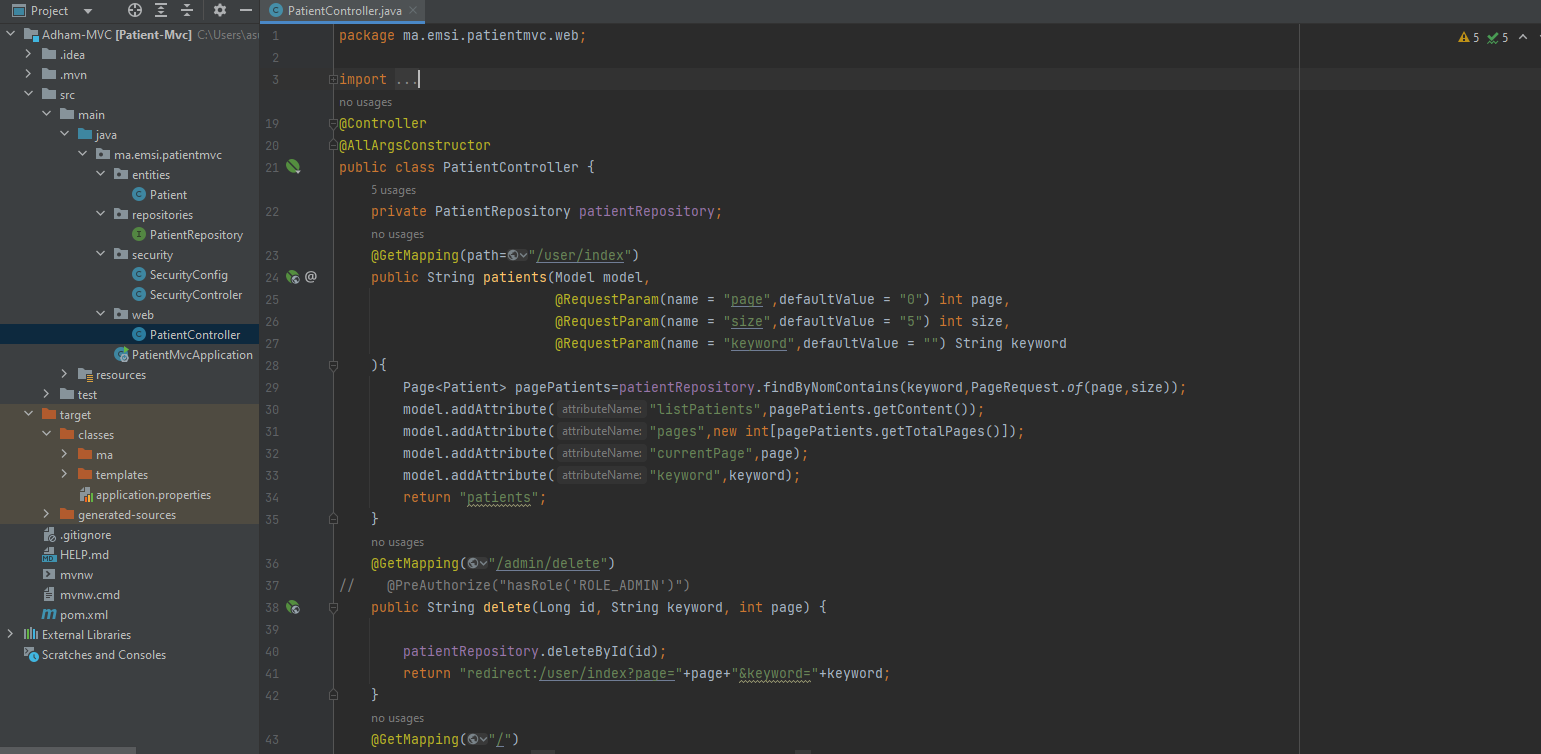Click the @ annotation gutter icon on line 24
The image size is (1541, 754).
(310, 276)
